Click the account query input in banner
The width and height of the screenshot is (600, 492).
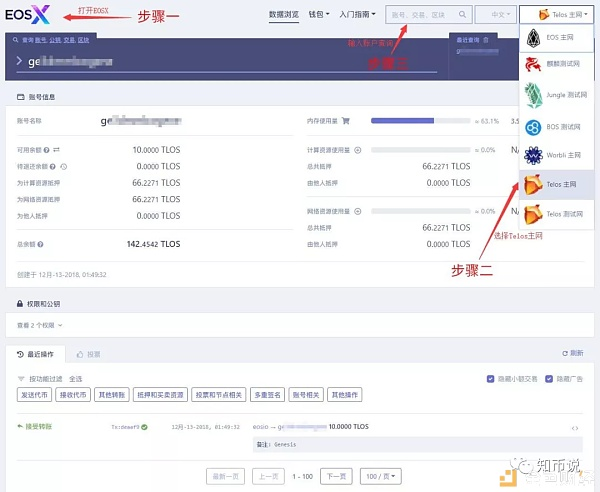point(226,61)
